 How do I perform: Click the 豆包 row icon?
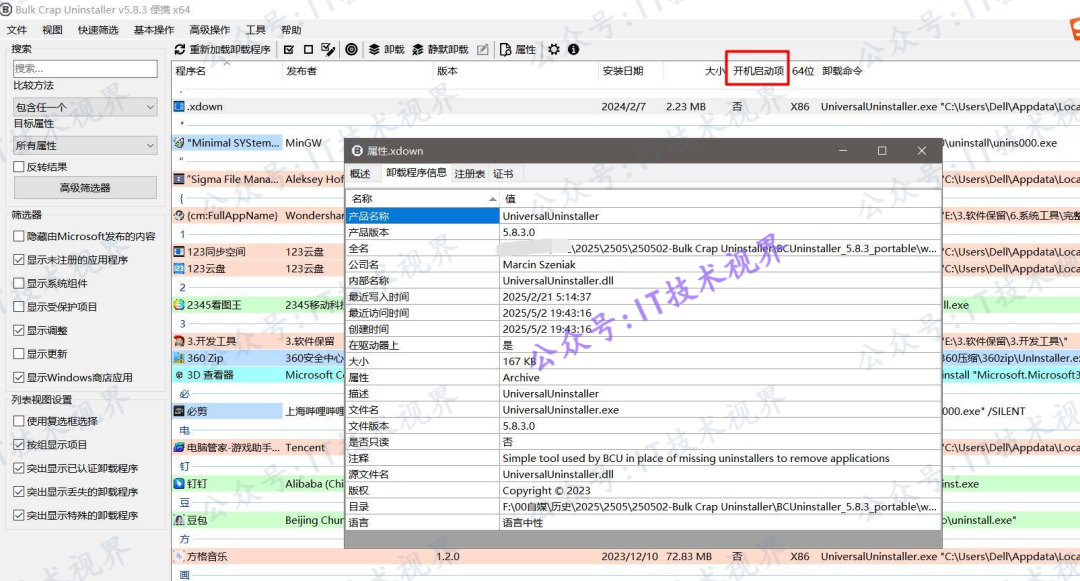tap(179, 520)
